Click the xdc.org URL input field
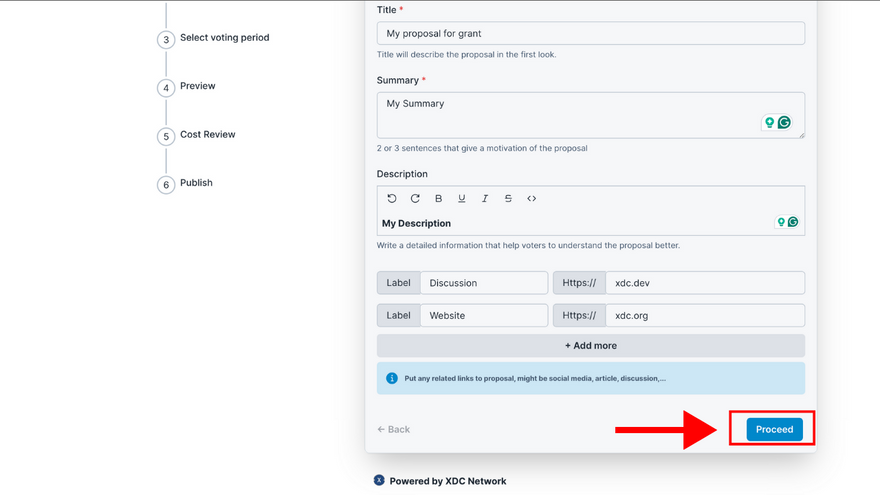 click(x=704, y=315)
